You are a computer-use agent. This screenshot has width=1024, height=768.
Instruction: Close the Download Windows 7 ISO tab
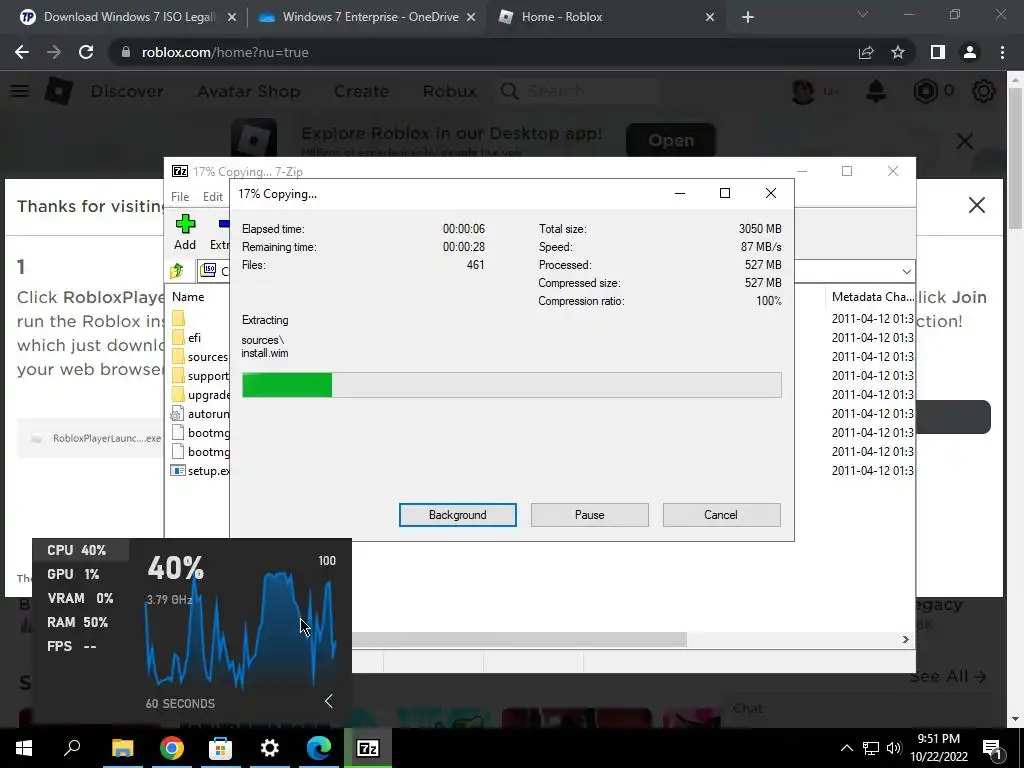[232, 18]
